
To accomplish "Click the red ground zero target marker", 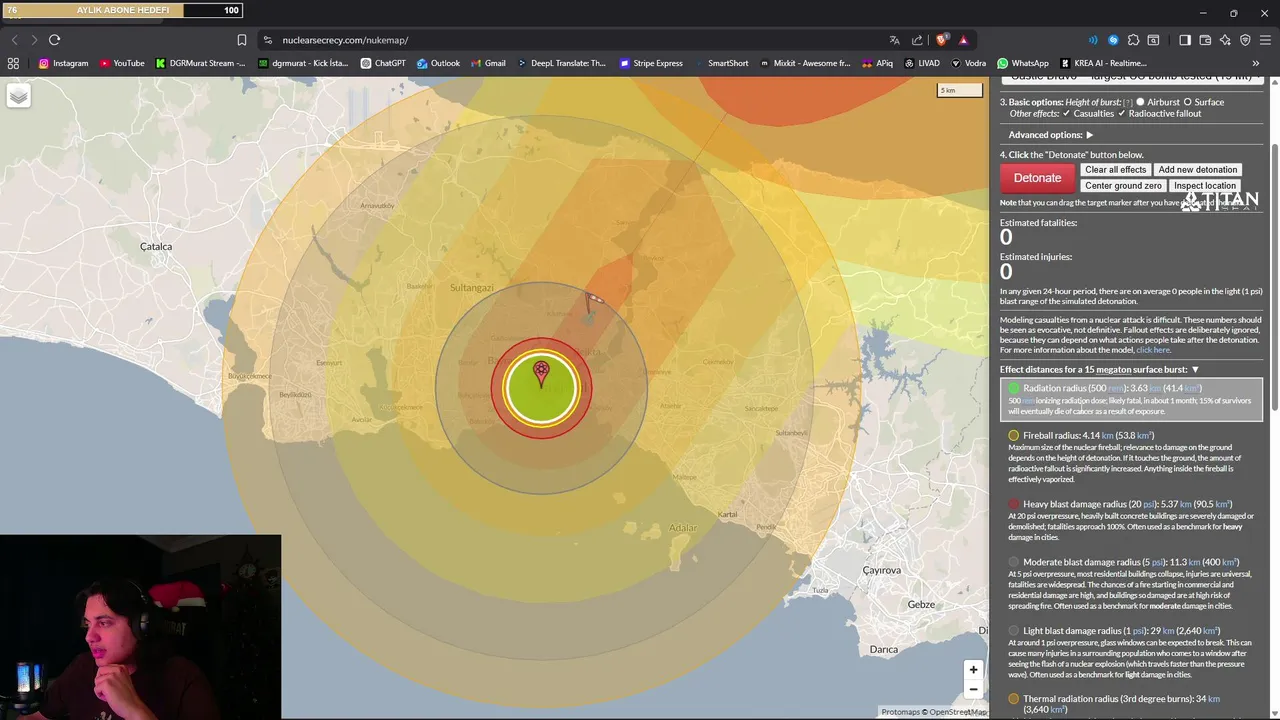I will [x=541, y=374].
